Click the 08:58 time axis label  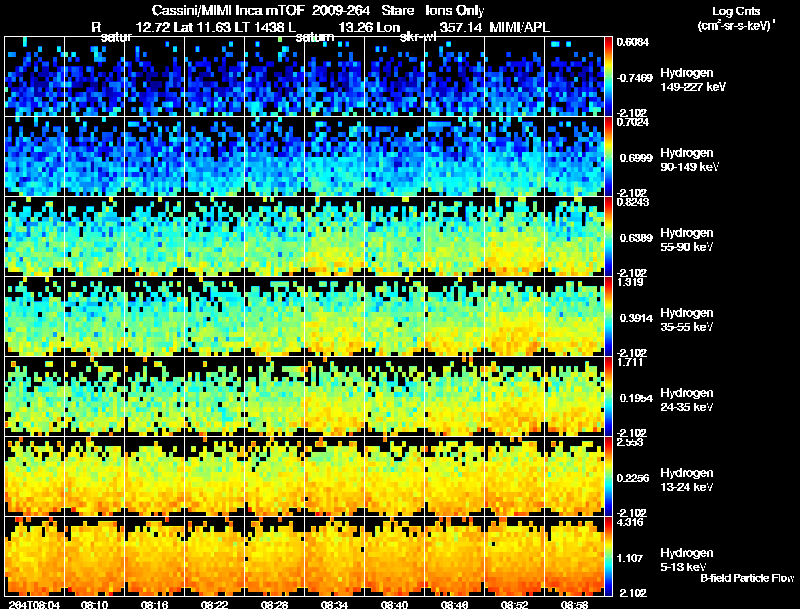pos(574,605)
